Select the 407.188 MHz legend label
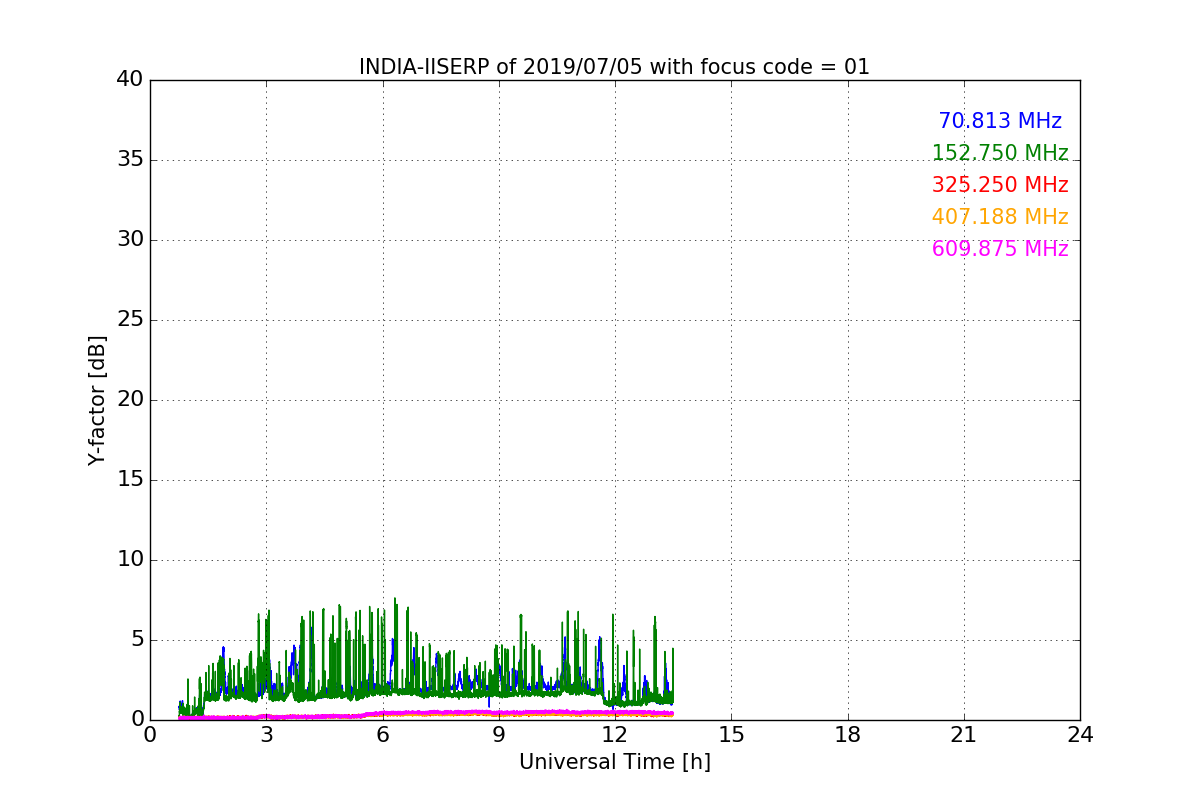1200x800 pixels. click(x=1000, y=217)
